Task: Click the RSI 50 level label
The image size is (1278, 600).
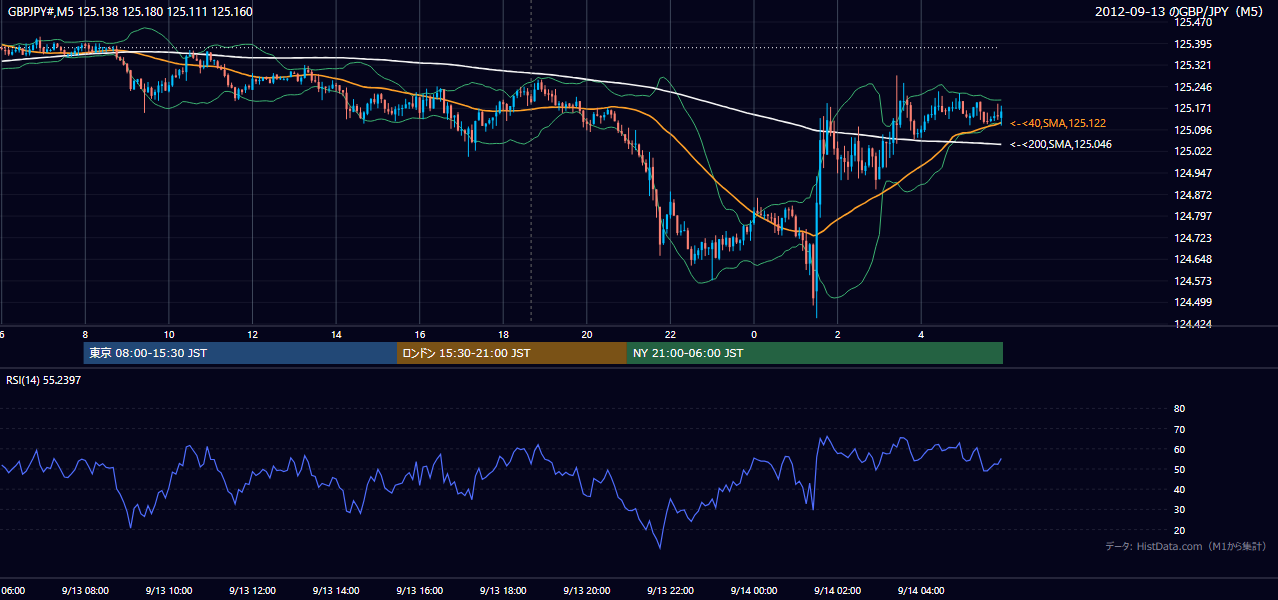Action: [x=1179, y=469]
